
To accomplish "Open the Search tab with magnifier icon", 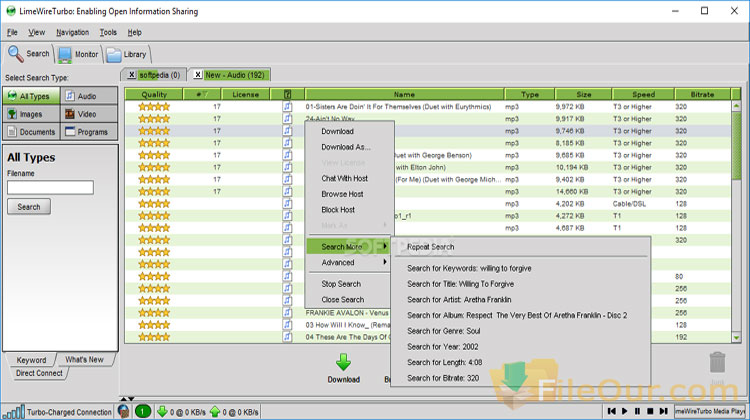I will point(29,54).
